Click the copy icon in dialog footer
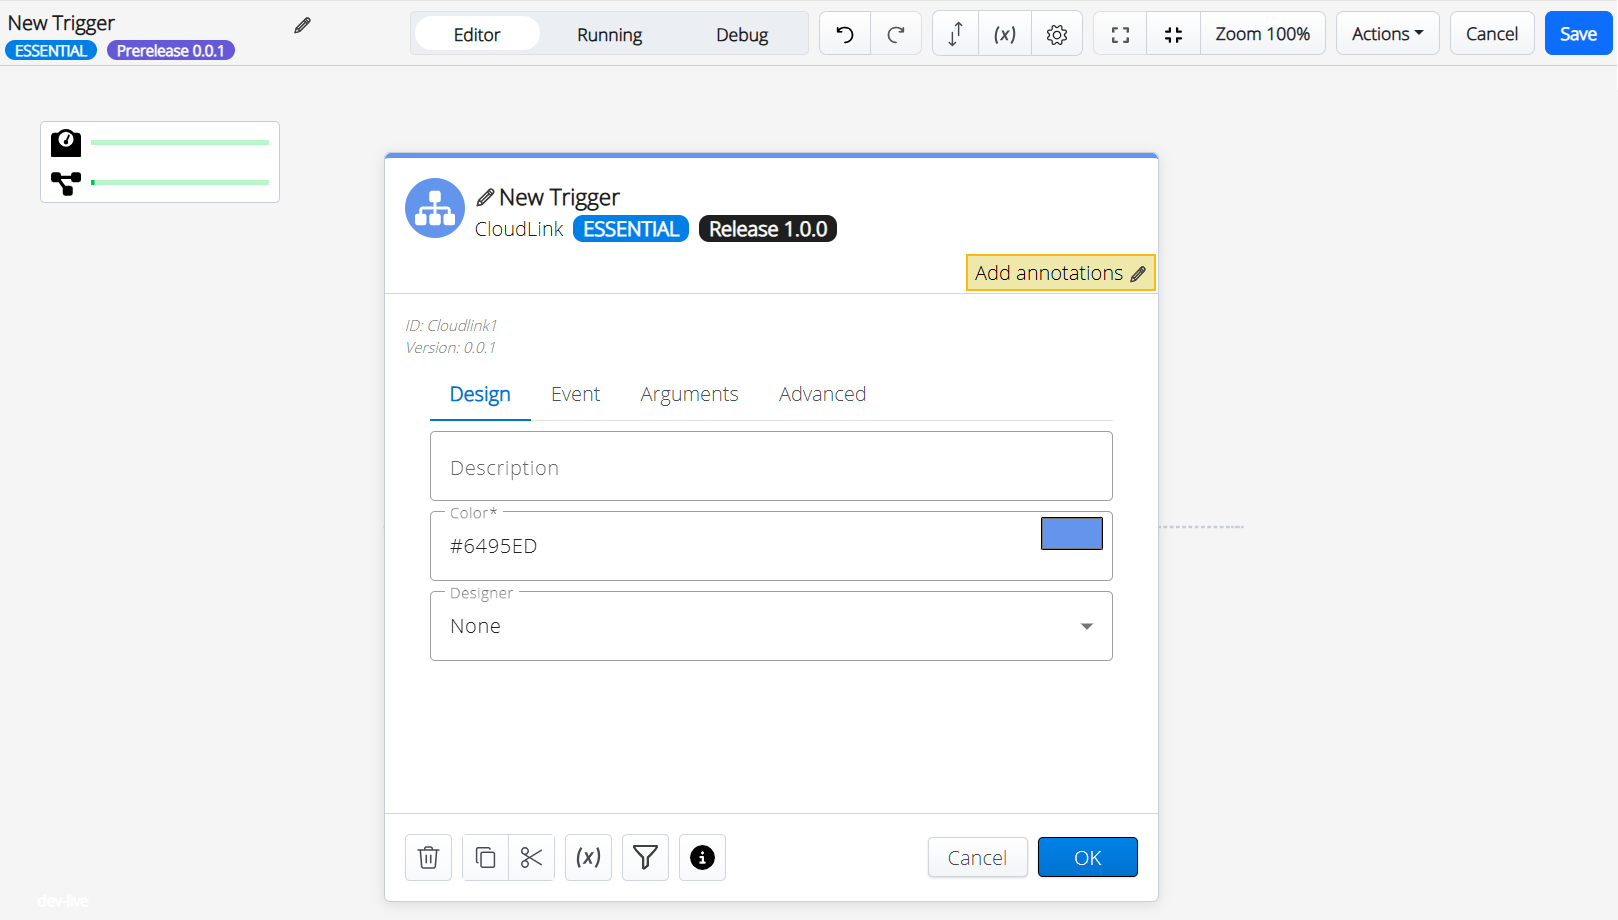 [485, 857]
